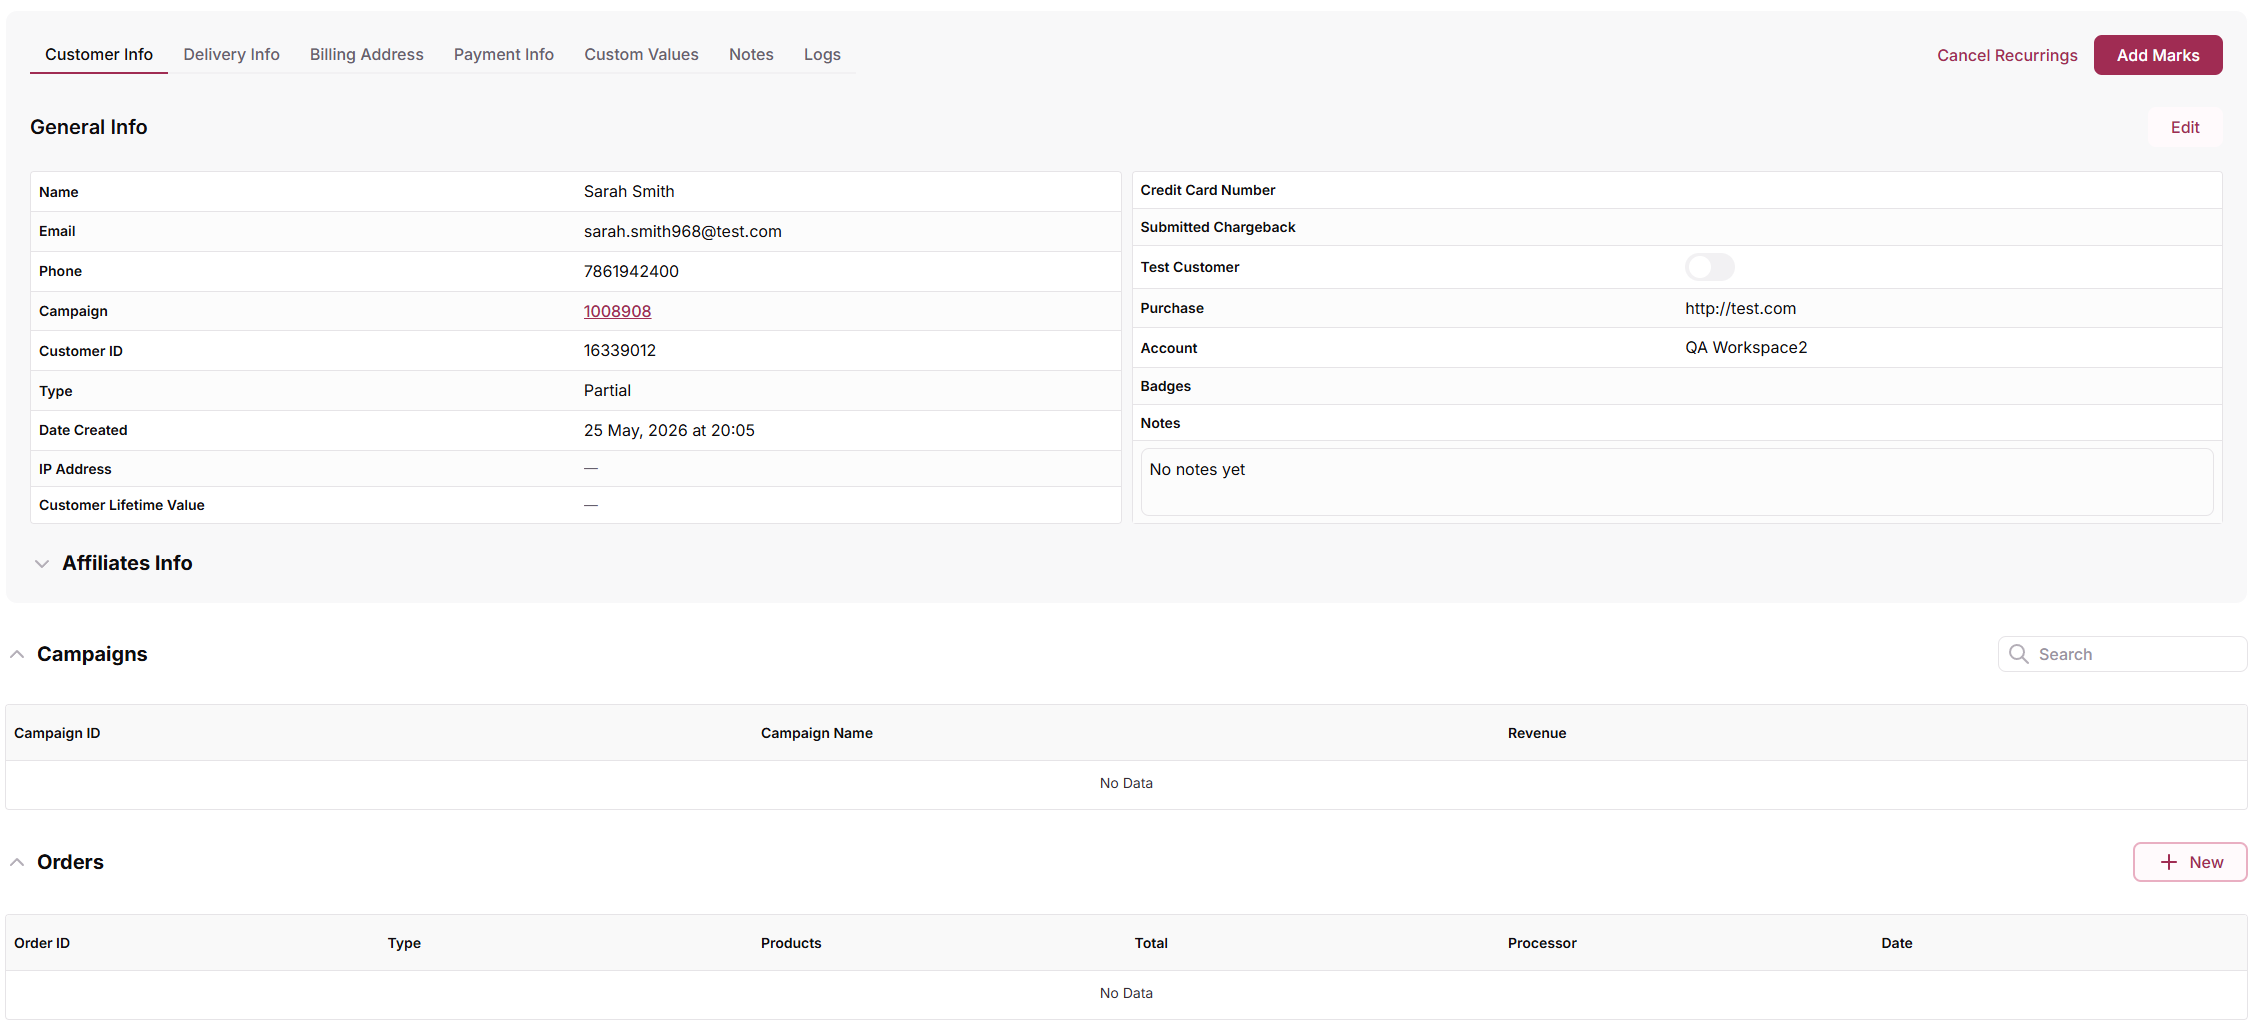Click the Orders heading
The image size is (2254, 1031).
tap(70, 863)
